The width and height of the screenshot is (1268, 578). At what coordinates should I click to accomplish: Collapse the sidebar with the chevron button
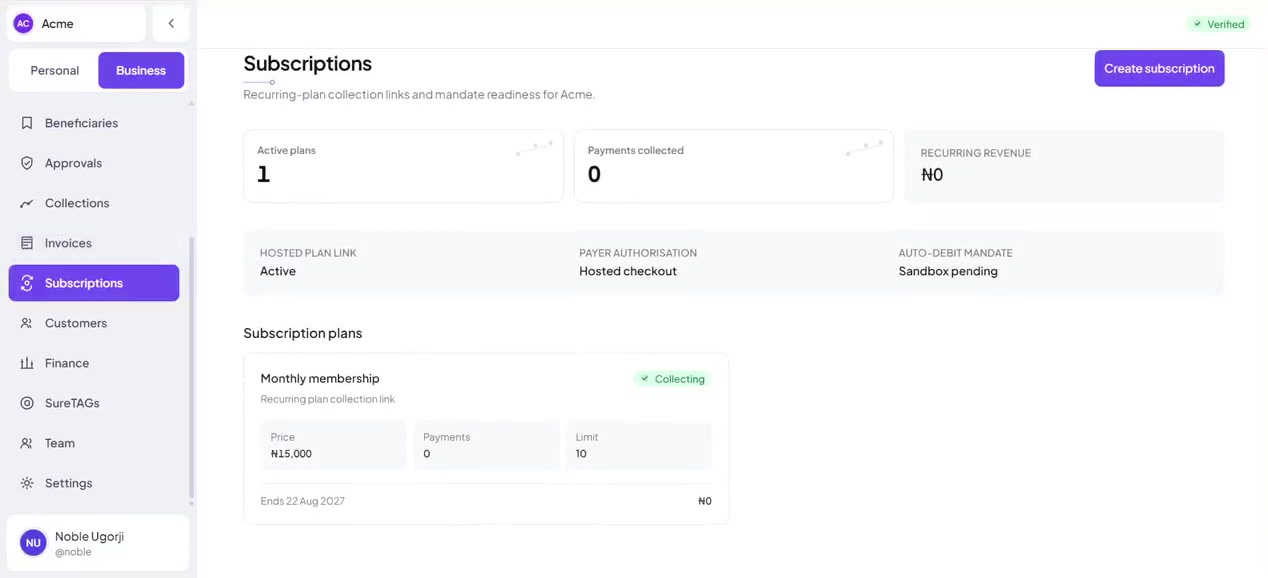[x=171, y=23]
